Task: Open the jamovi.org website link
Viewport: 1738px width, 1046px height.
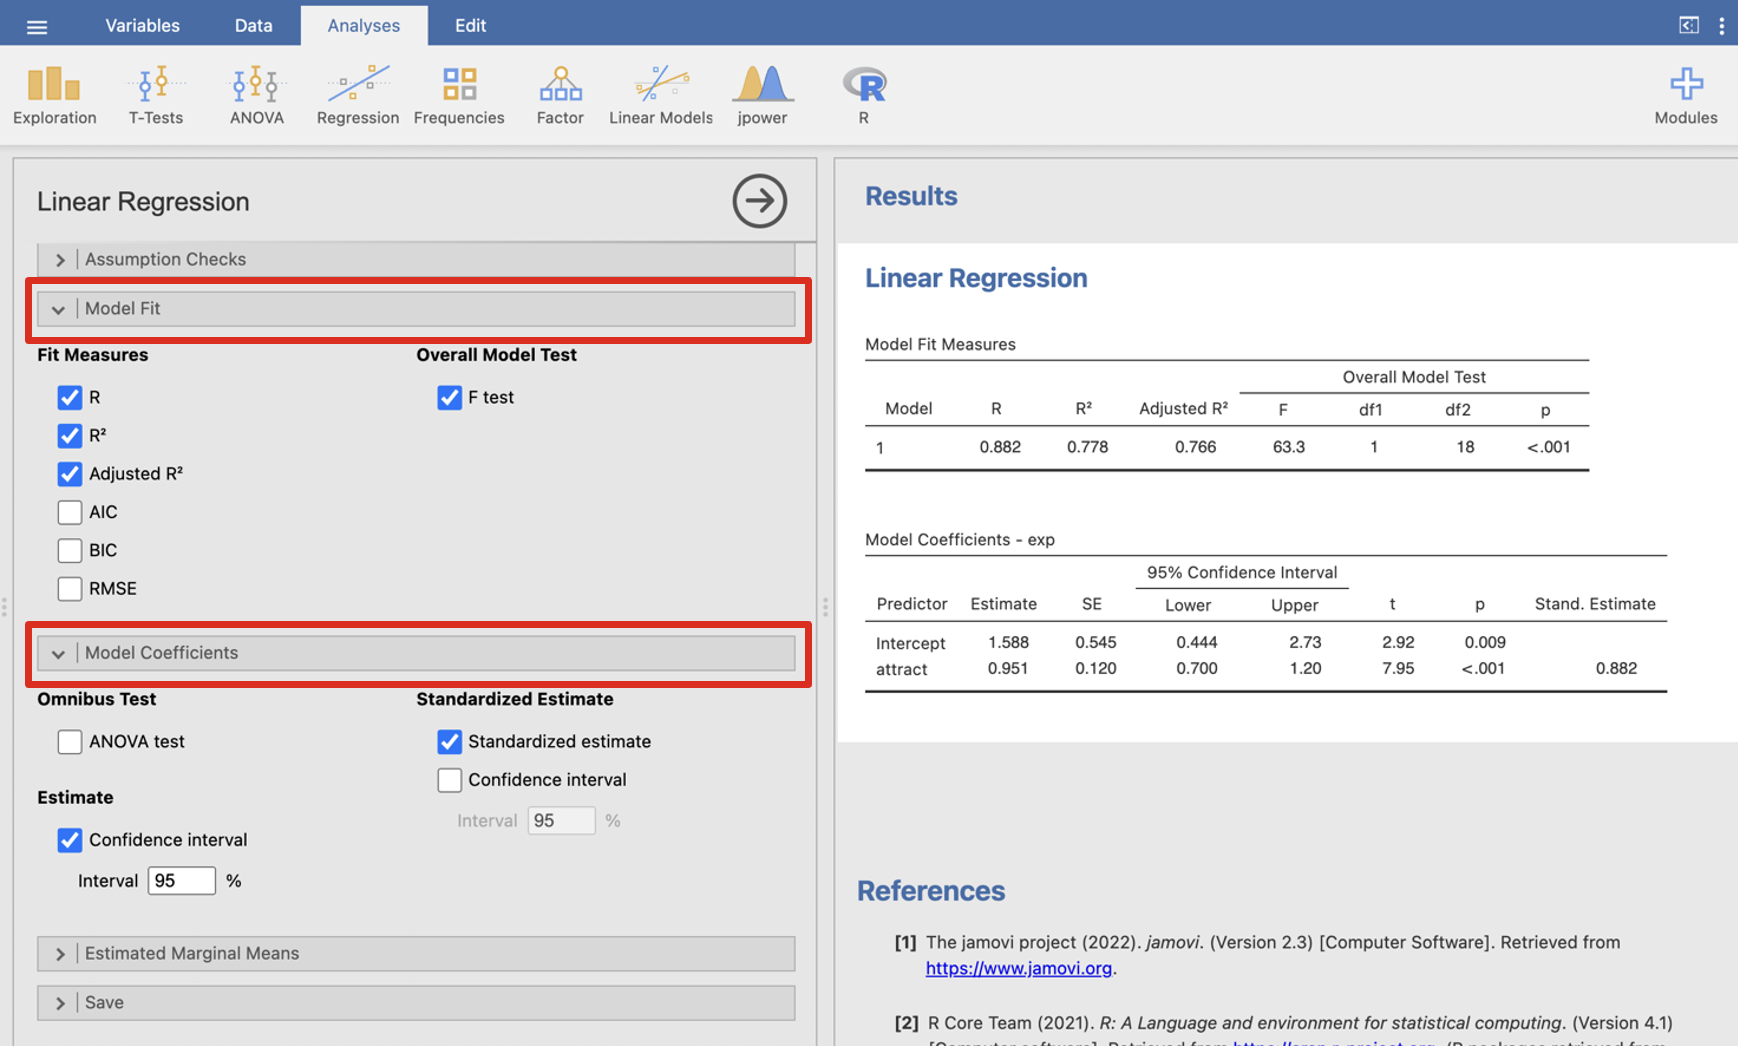Action: coord(1018,968)
